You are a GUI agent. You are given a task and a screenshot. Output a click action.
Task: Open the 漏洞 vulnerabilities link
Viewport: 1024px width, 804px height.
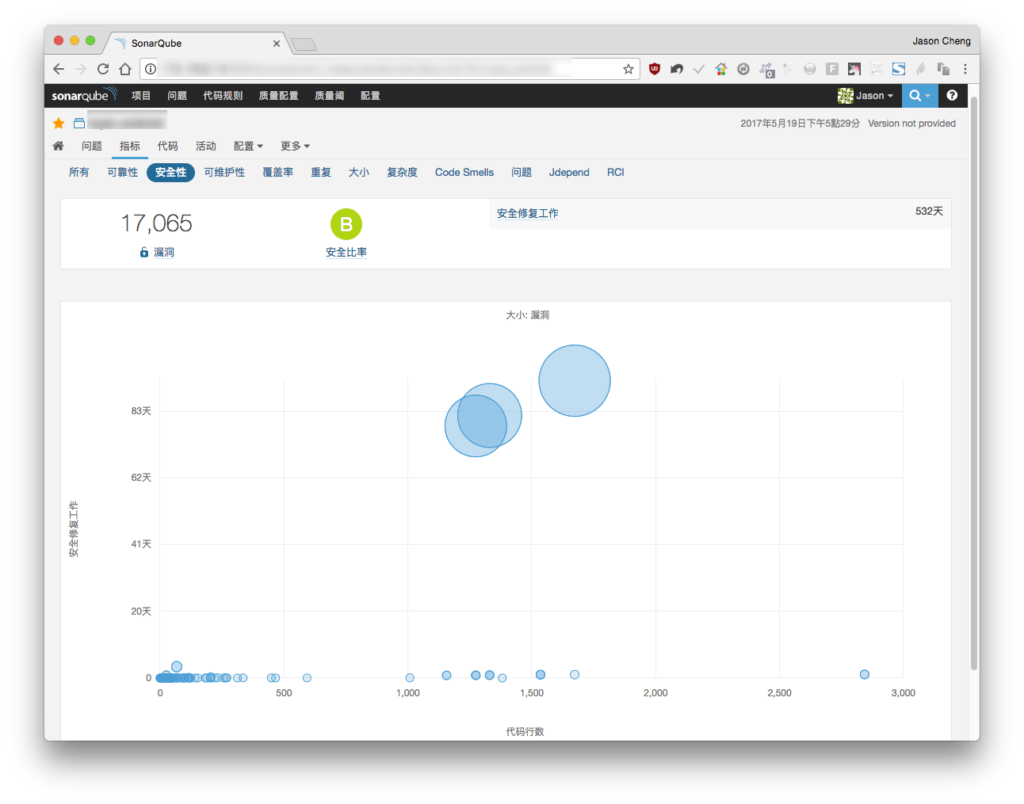tap(163, 252)
